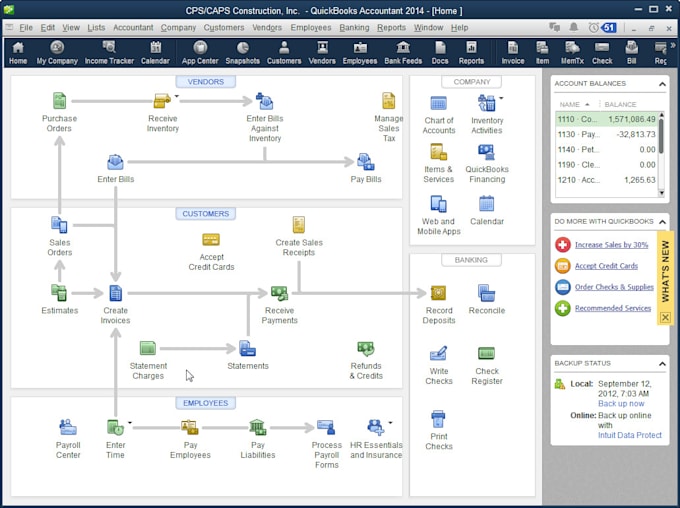Open Estimates icon
This screenshot has height=508, width=680.
tap(59, 293)
